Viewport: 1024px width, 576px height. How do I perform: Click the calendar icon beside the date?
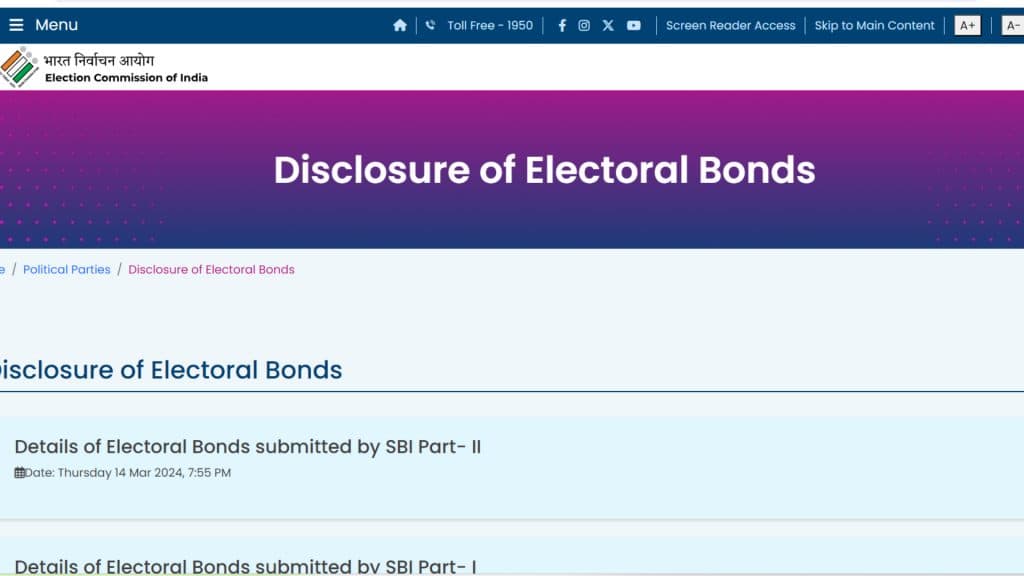[x=22, y=472]
